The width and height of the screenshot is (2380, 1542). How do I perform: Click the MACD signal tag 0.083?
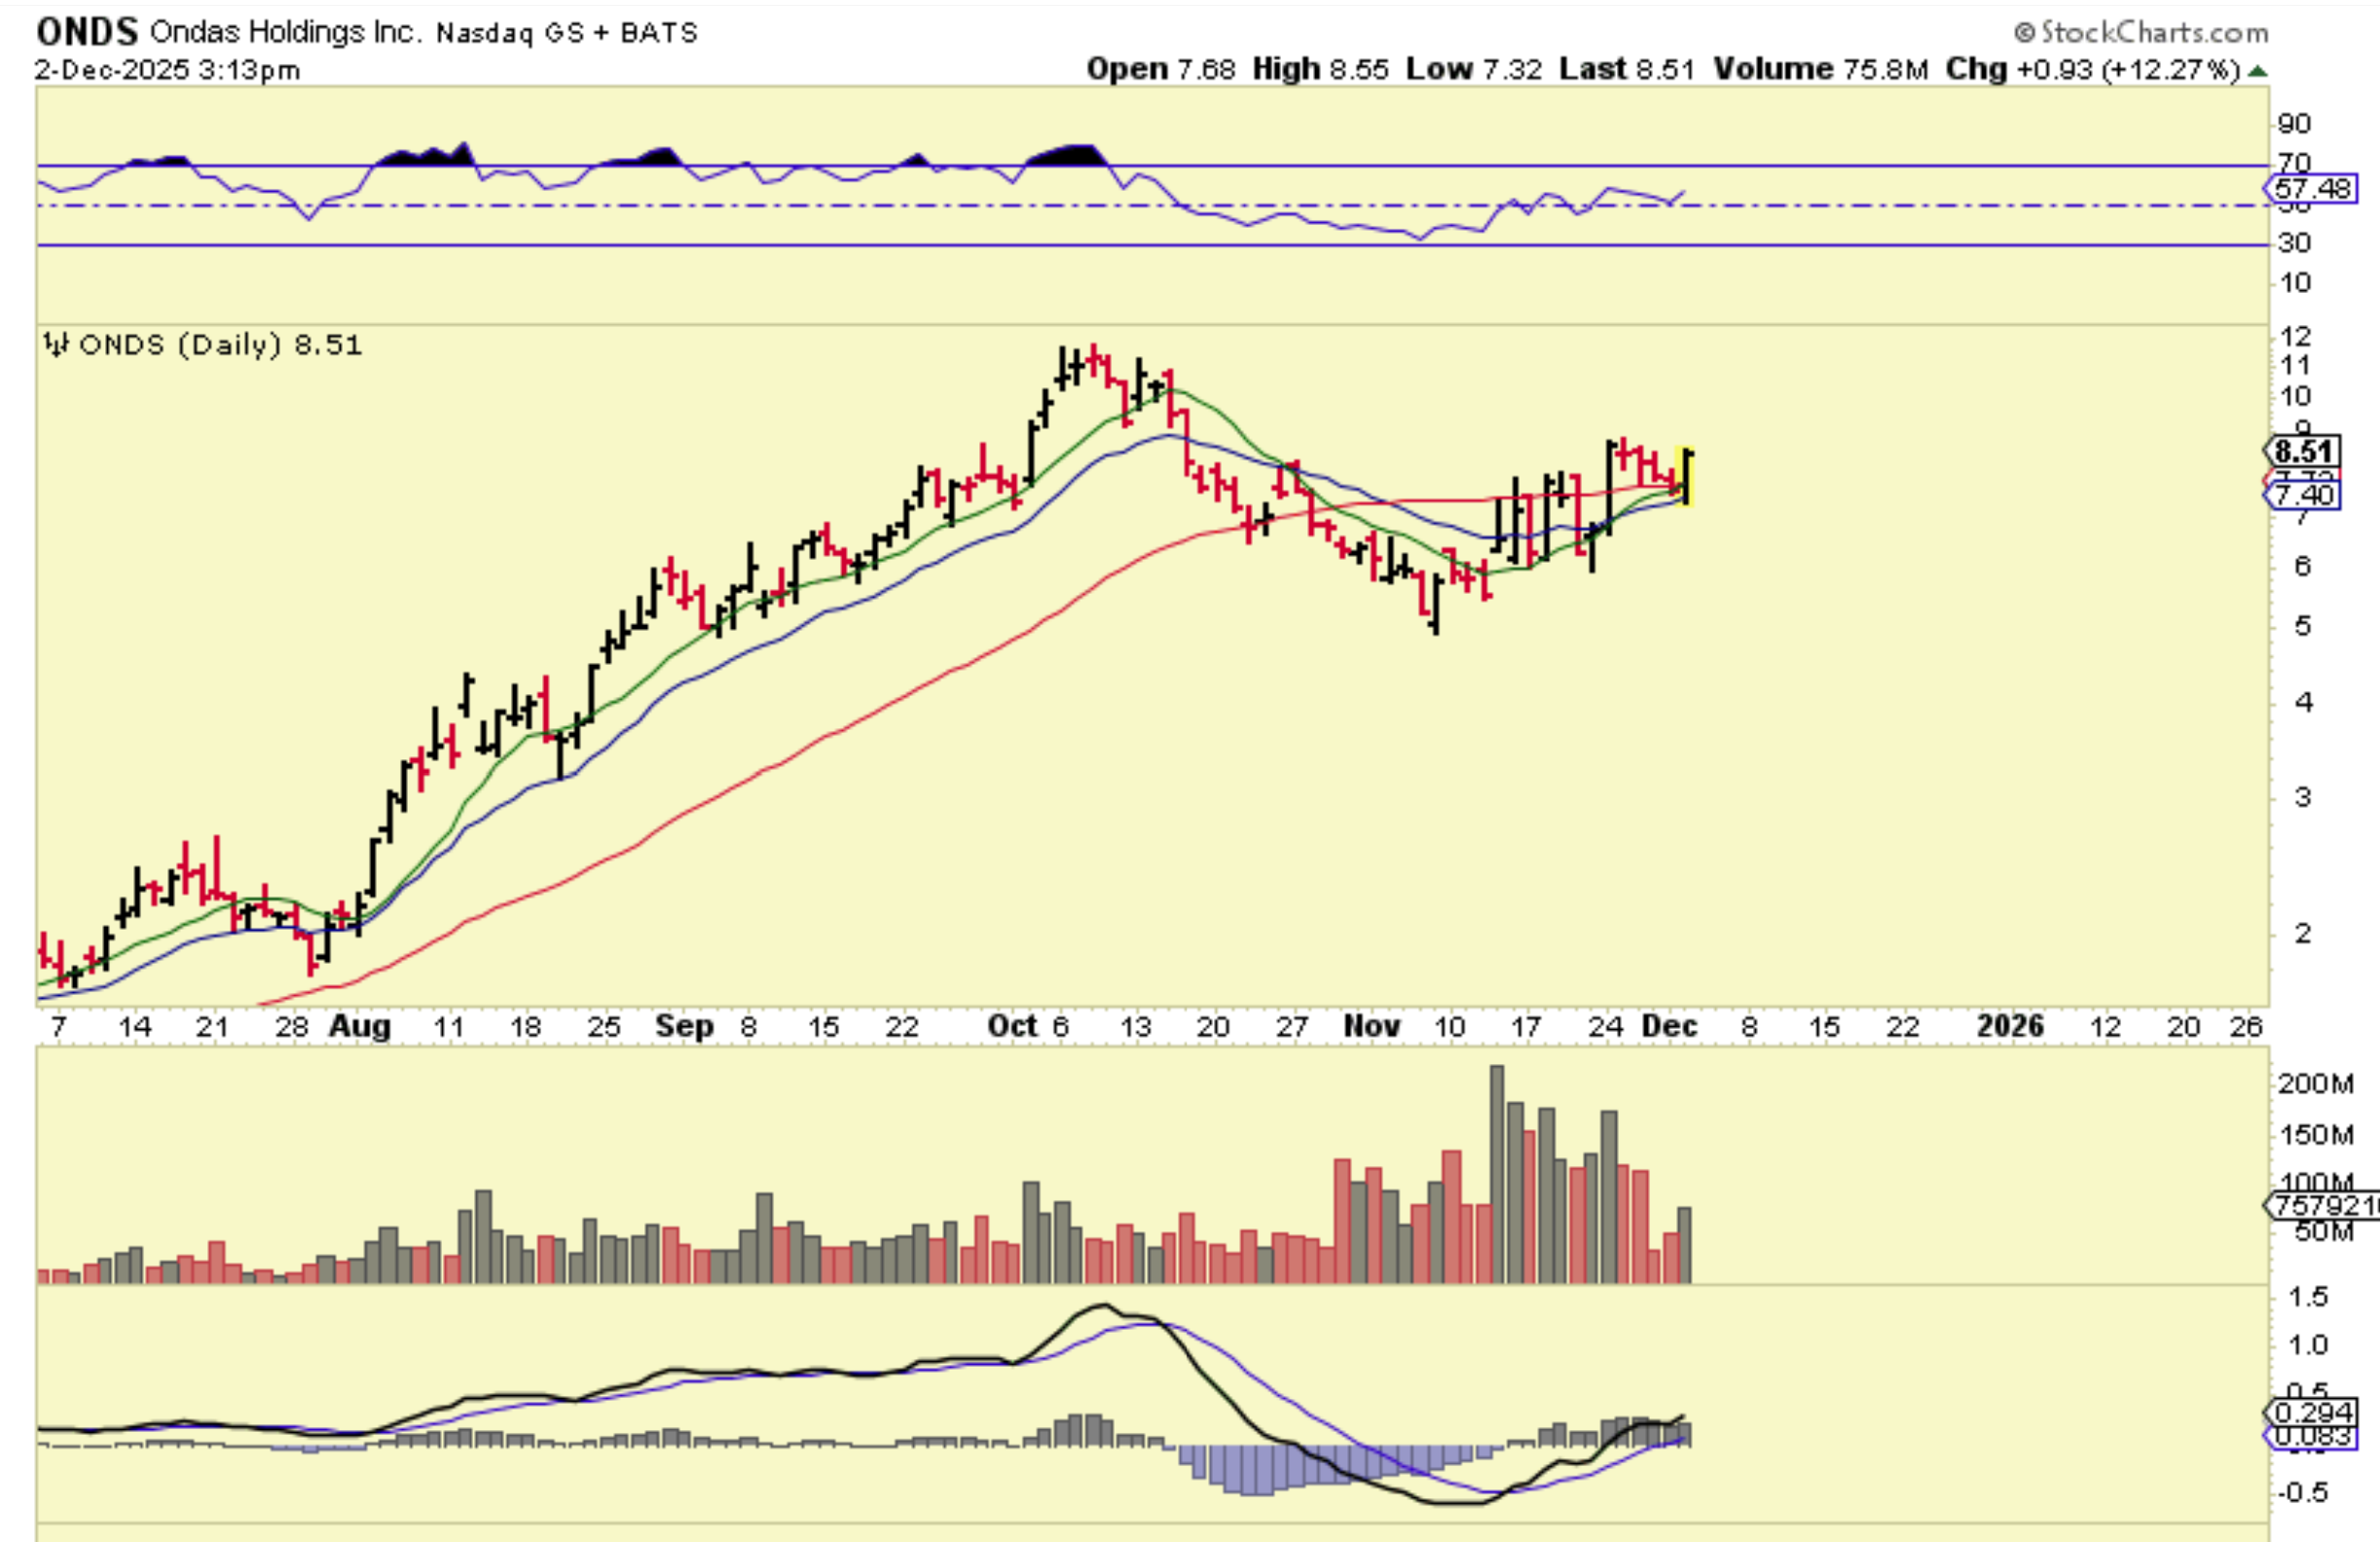pyautogui.click(x=2312, y=1436)
